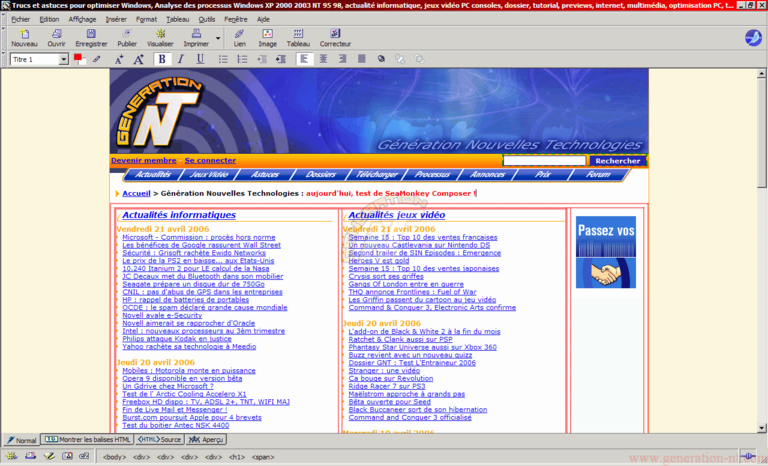
Task: Click the Devenir membre link
Action: tap(144, 160)
